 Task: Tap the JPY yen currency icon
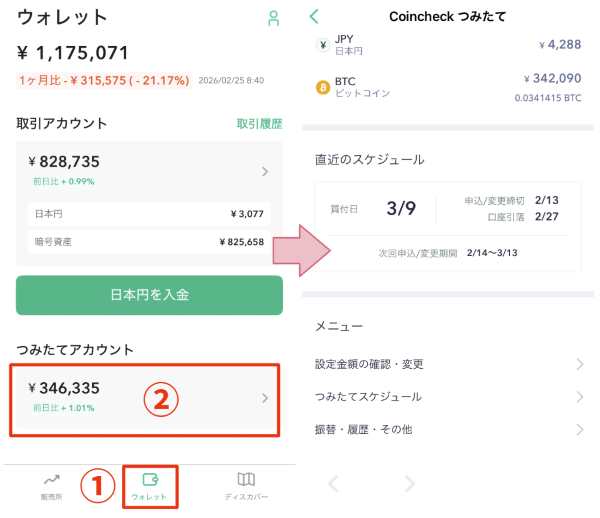click(323, 44)
